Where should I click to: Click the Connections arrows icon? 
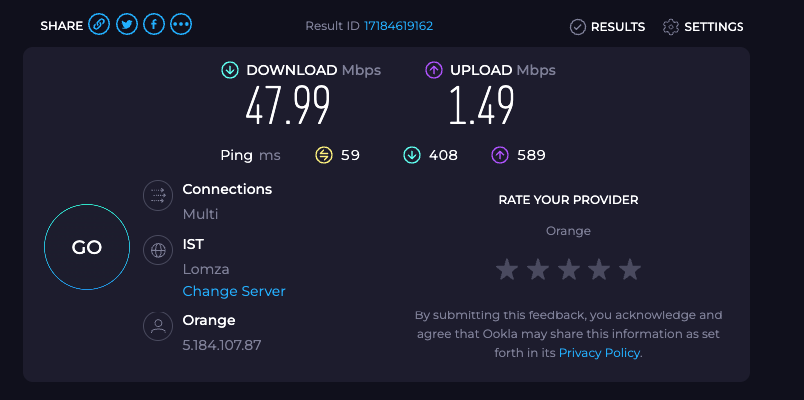point(158,195)
